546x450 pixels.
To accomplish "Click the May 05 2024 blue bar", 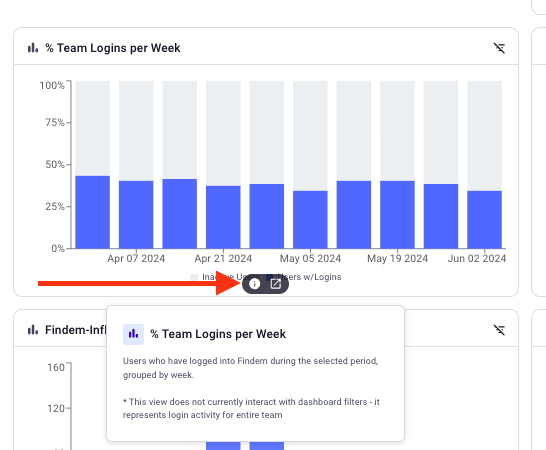I will [x=310, y=219].
